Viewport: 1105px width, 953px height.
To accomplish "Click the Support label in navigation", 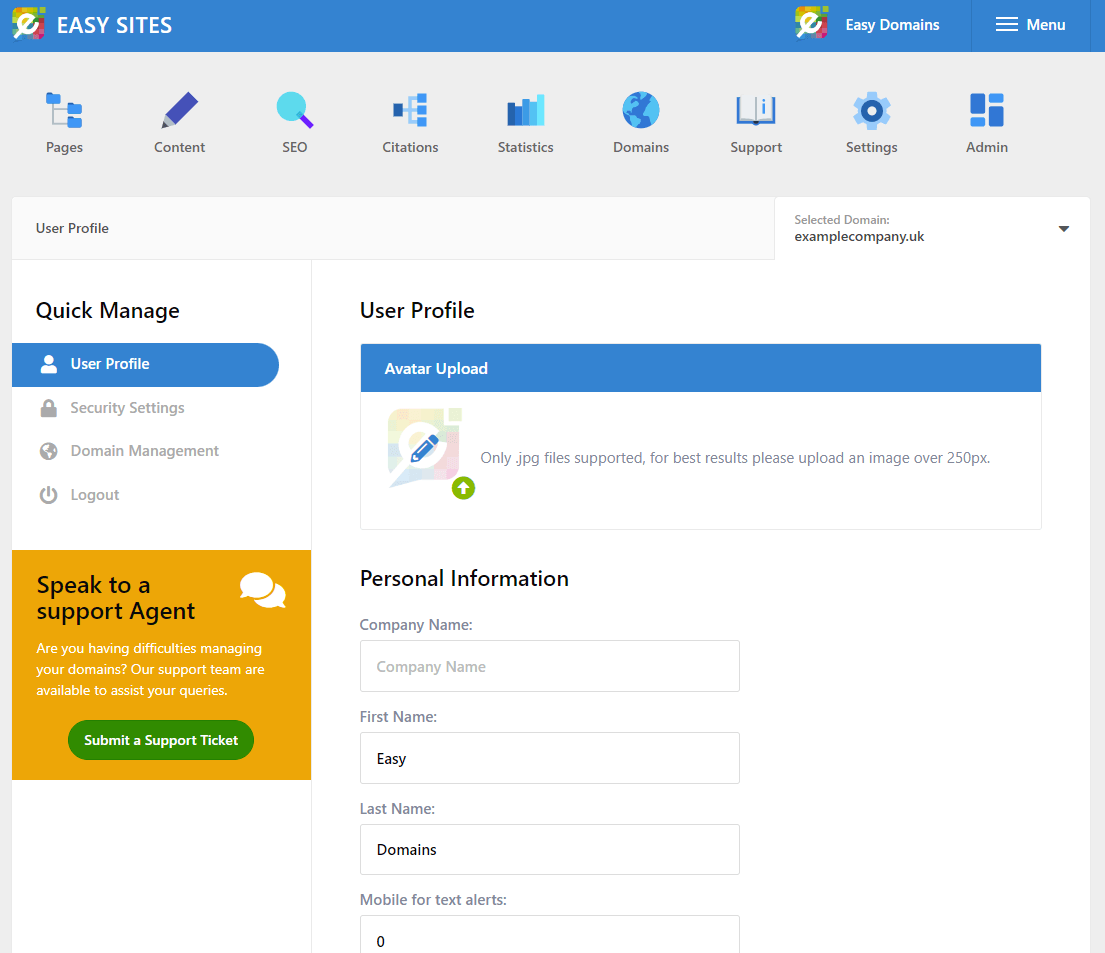I will click(x=756, y=147).
